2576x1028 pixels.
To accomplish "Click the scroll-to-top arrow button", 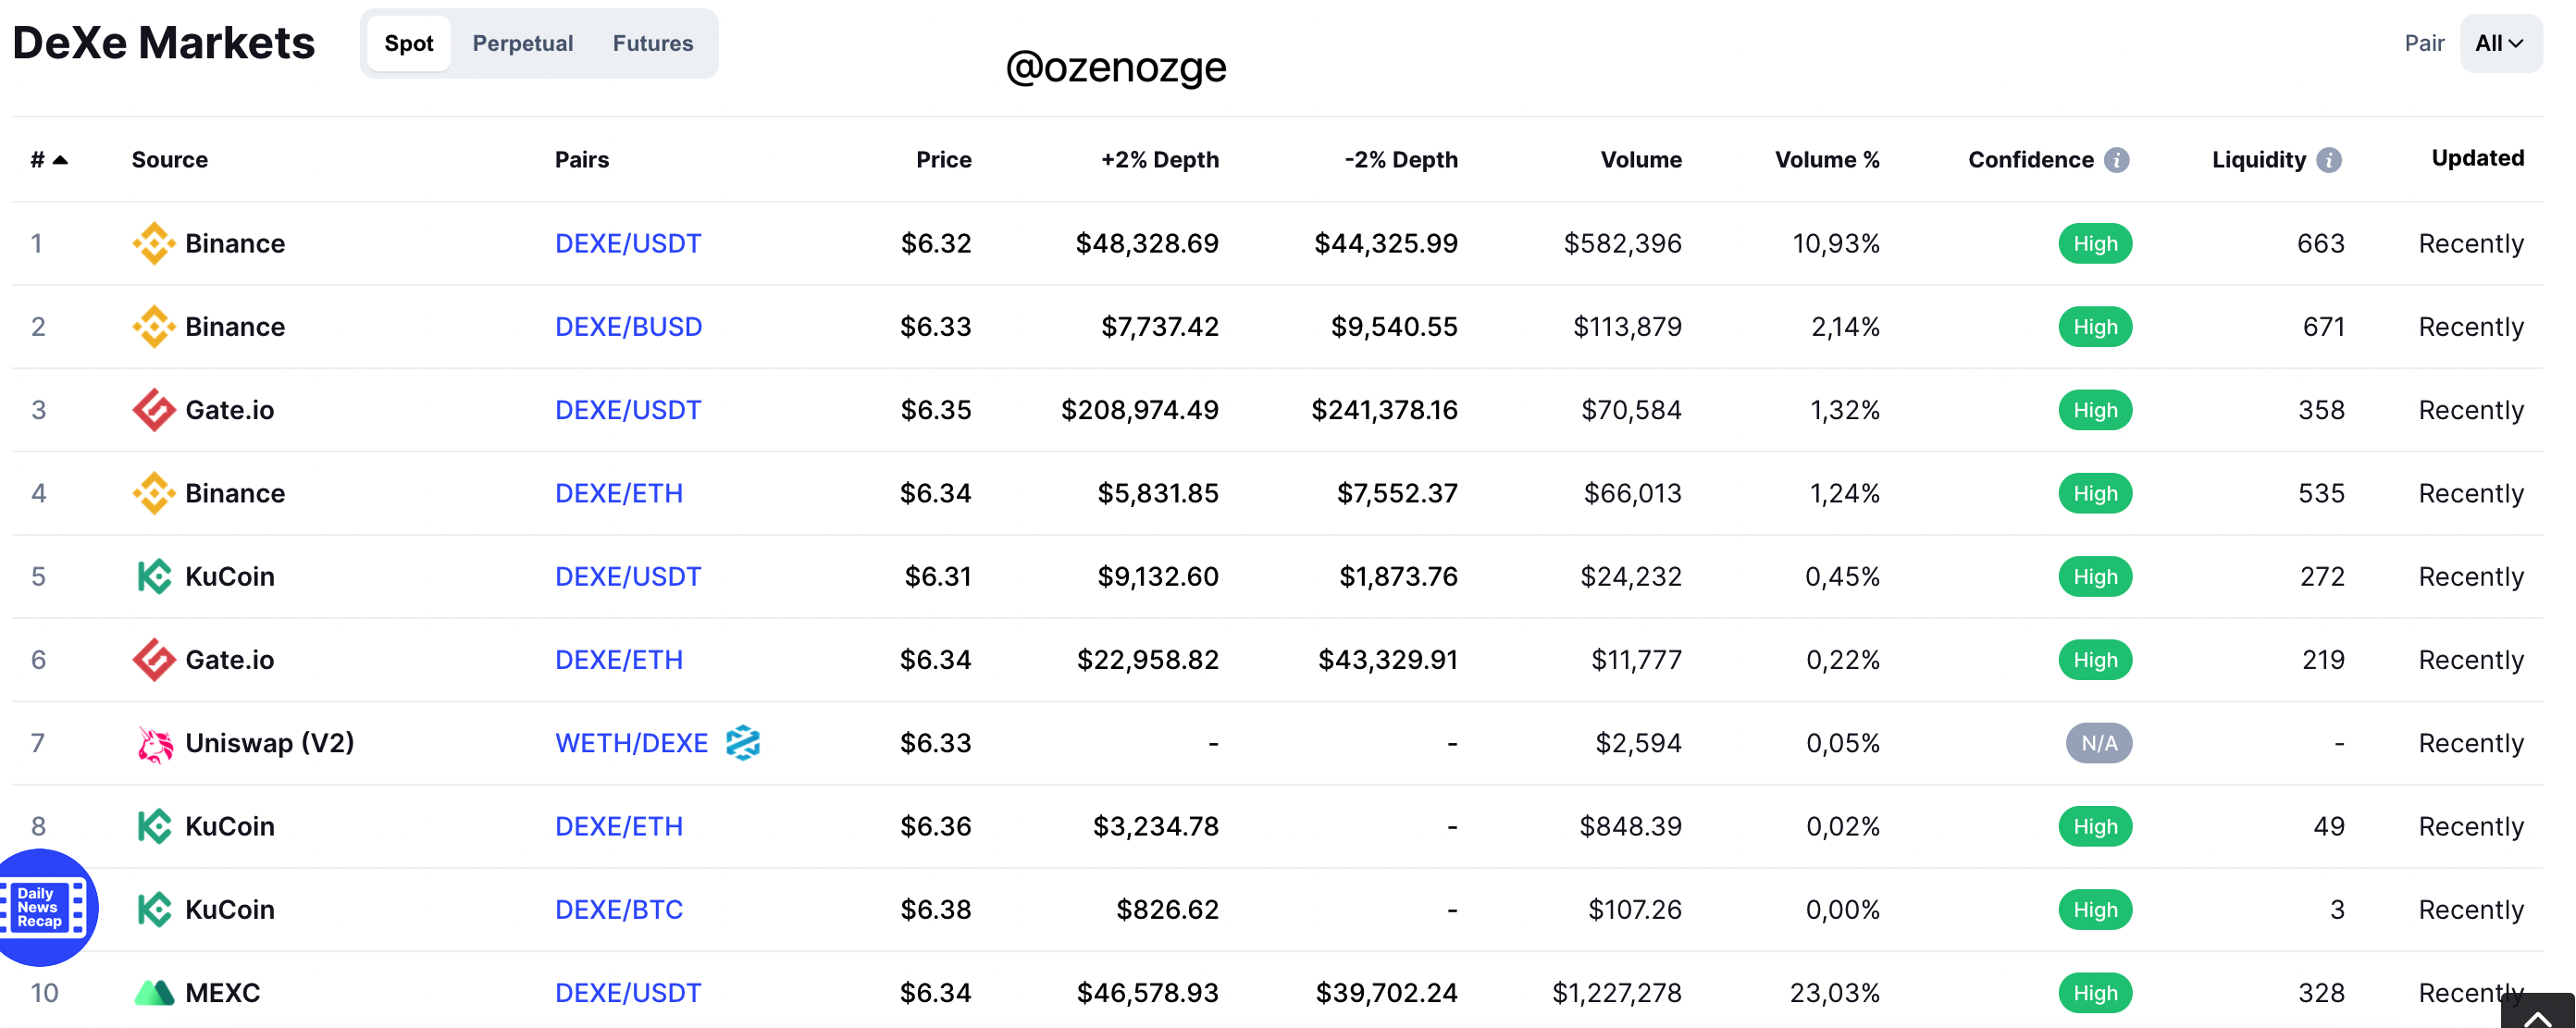I will [x=2537, y=1014].
